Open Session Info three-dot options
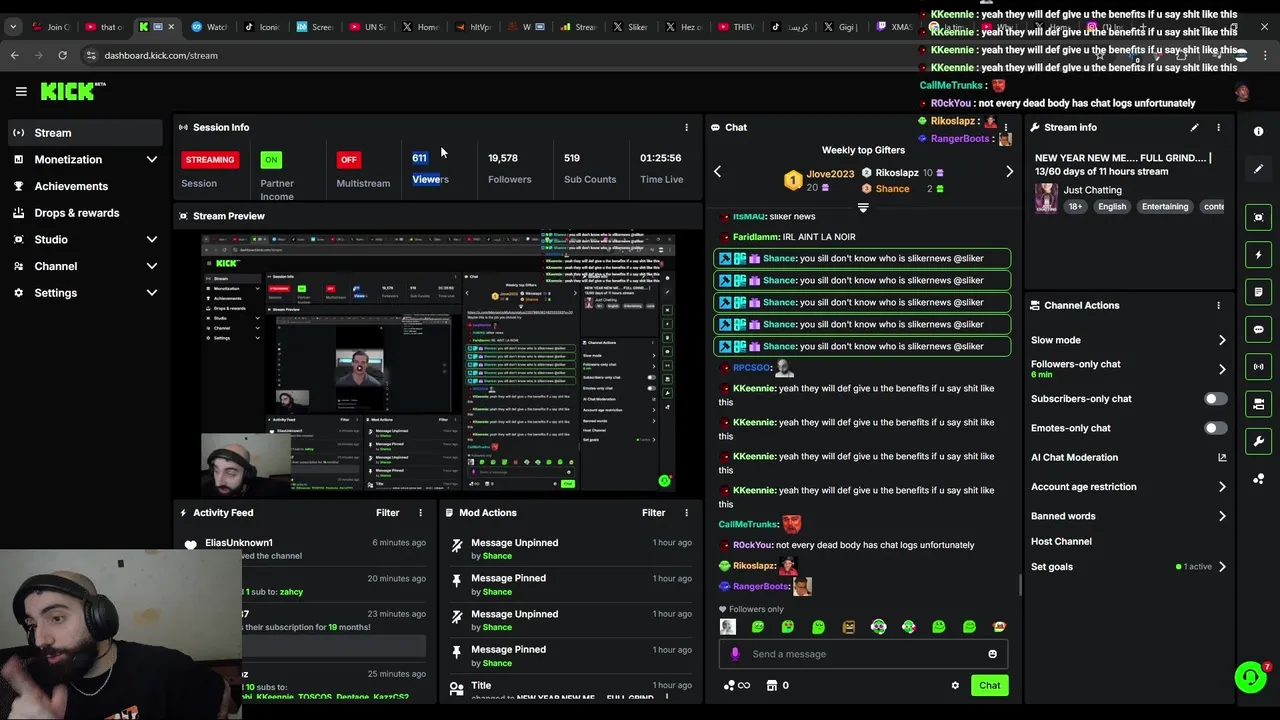The width and height of the screenshot is (1280, 720). [686, 127]
